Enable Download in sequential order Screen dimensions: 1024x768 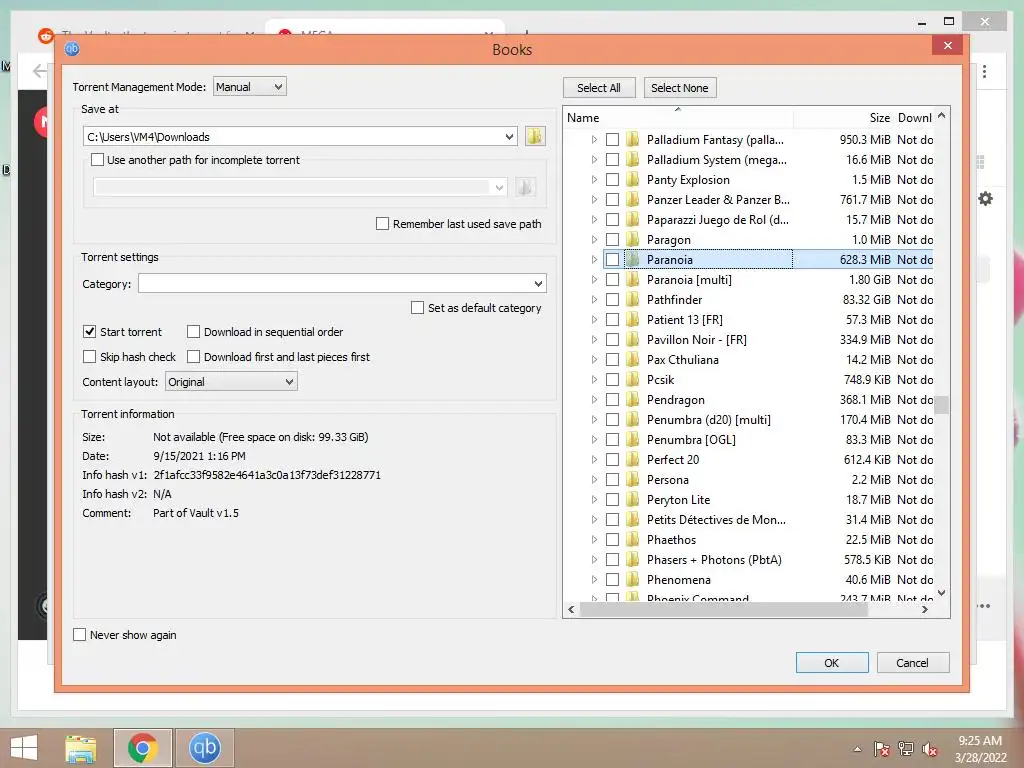pos(193,332)
